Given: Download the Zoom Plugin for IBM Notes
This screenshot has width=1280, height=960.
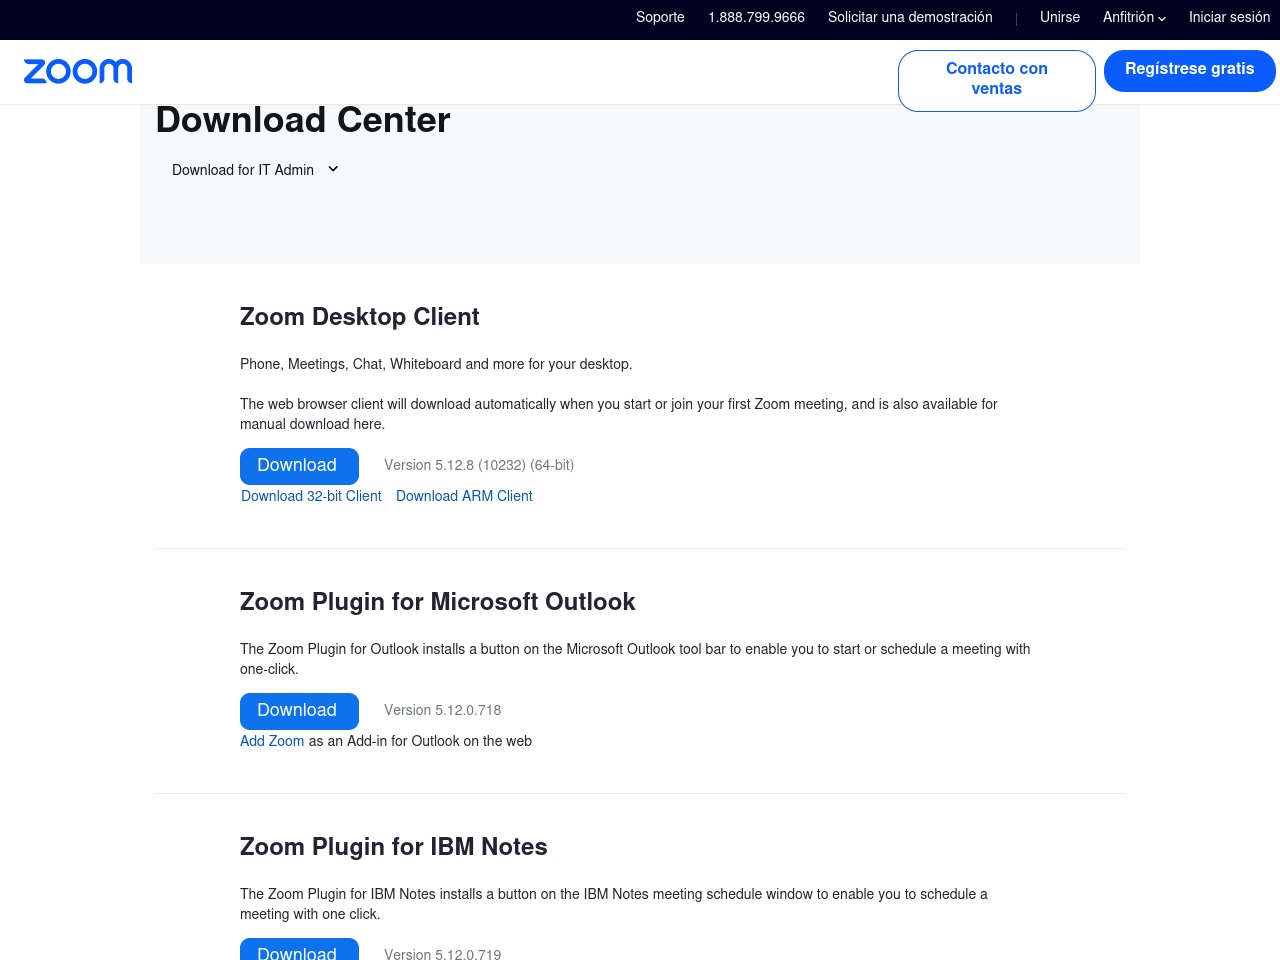Looking at the screenshot, I should pyautogui.click(x=299, y=950).
